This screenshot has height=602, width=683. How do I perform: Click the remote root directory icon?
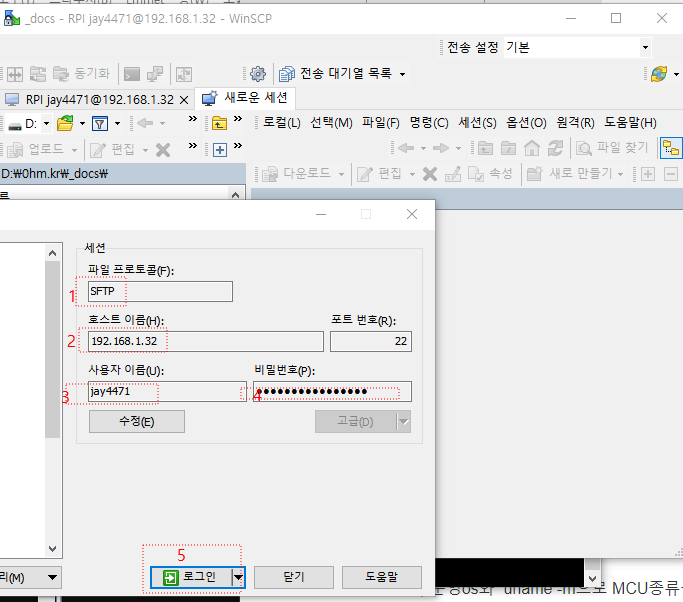tap(508, 149)
